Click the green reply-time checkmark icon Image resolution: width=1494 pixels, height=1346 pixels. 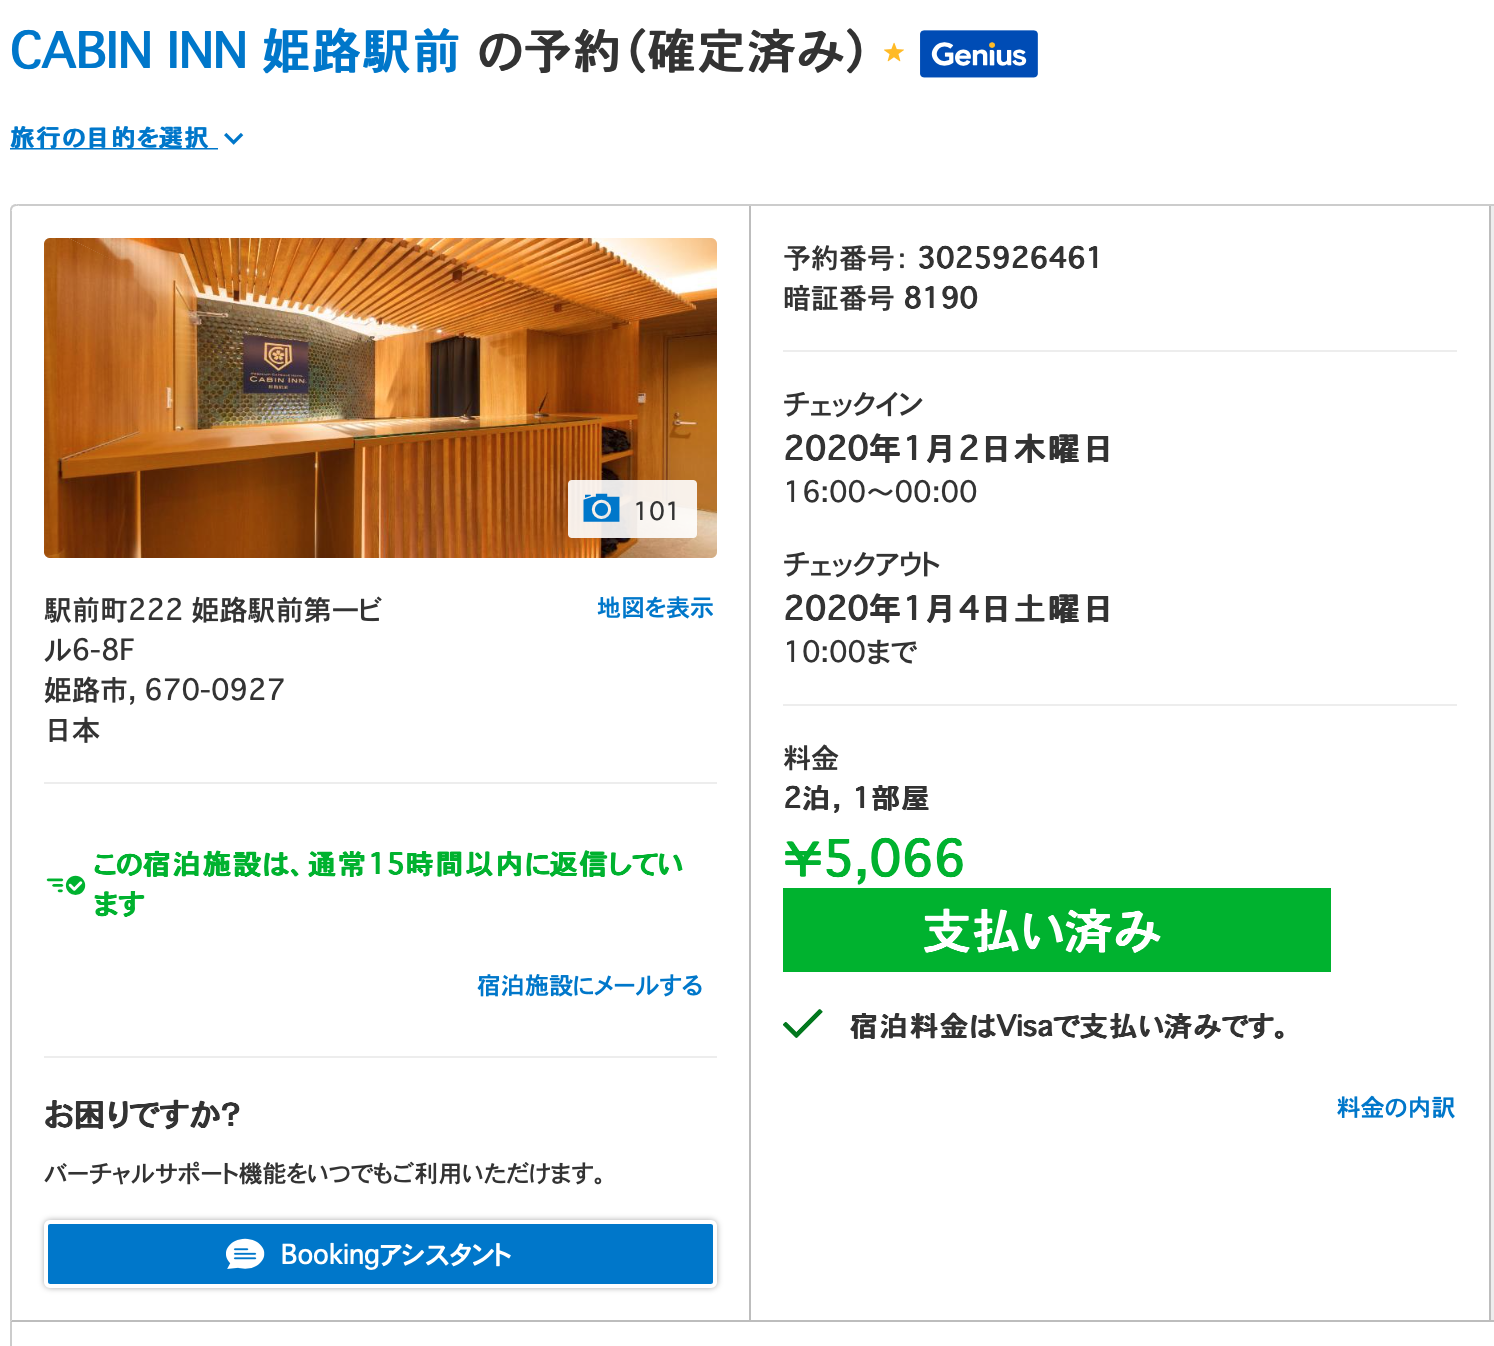(x=68, y=885)
